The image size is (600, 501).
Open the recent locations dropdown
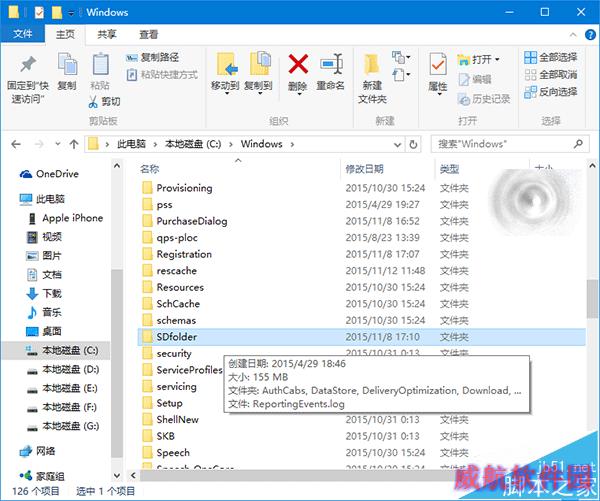(57, 144)
